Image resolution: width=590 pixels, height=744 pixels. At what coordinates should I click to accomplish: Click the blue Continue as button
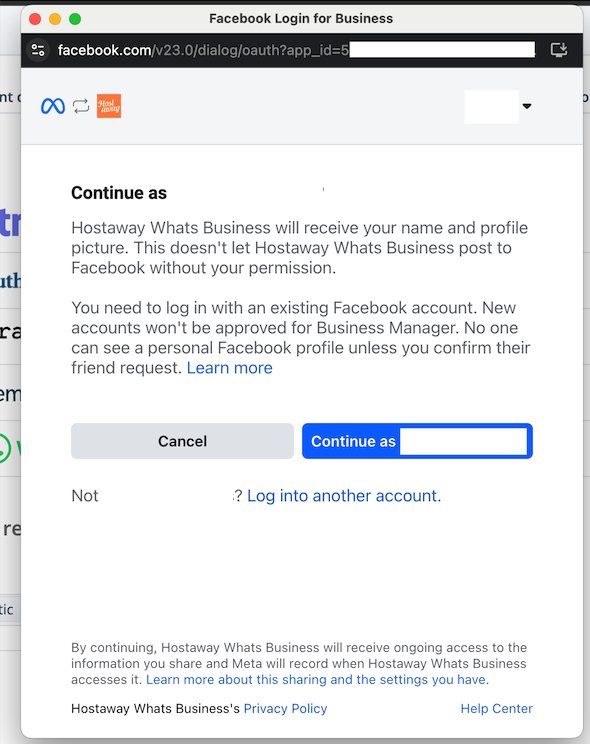(x=417, y=441)
